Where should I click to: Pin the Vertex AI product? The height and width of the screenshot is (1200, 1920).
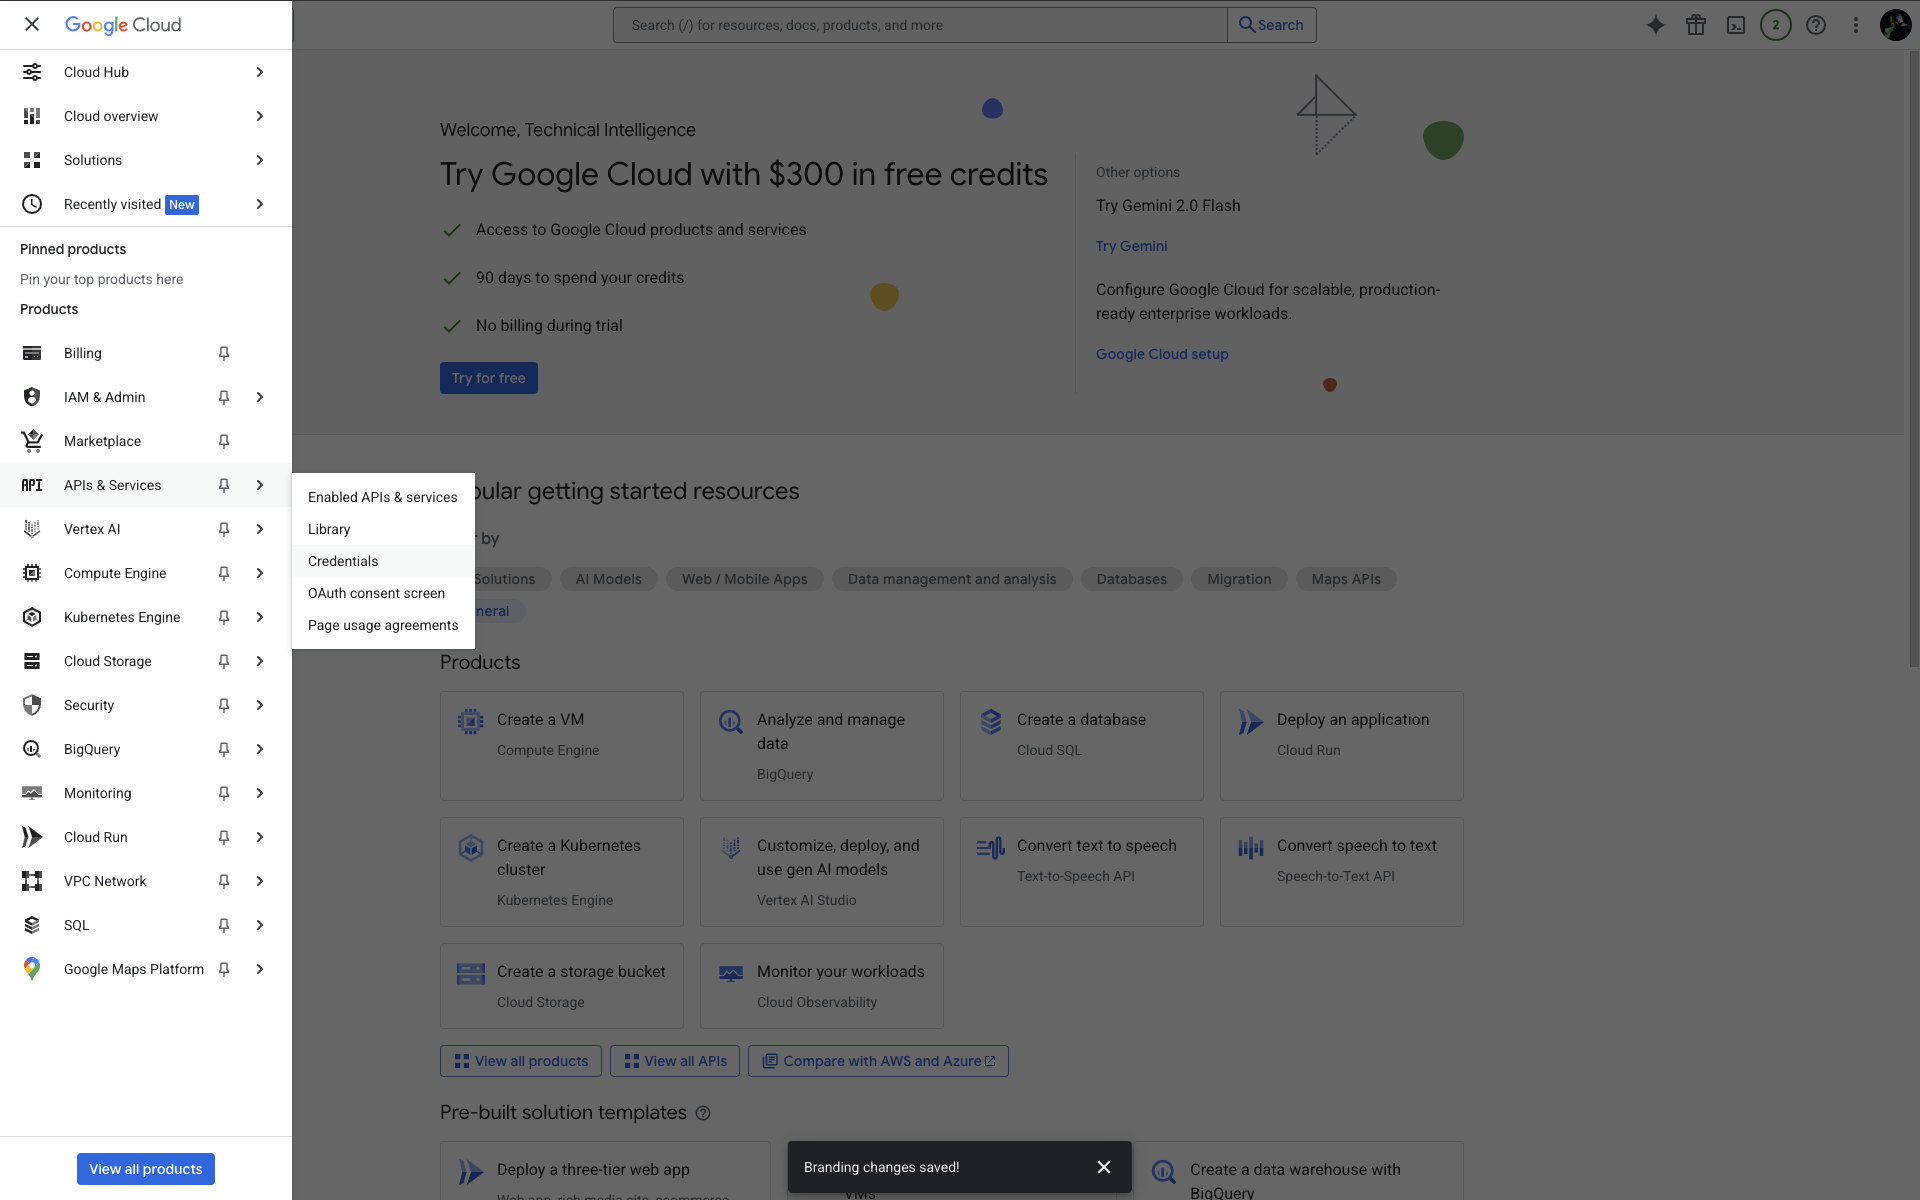coord(224,529)
